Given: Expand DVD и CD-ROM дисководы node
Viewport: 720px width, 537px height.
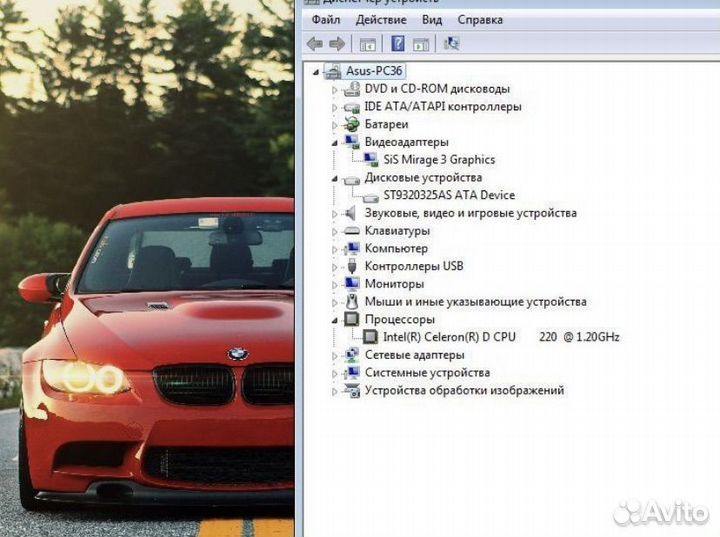Looking at the screenshot, I should [334, 90].
